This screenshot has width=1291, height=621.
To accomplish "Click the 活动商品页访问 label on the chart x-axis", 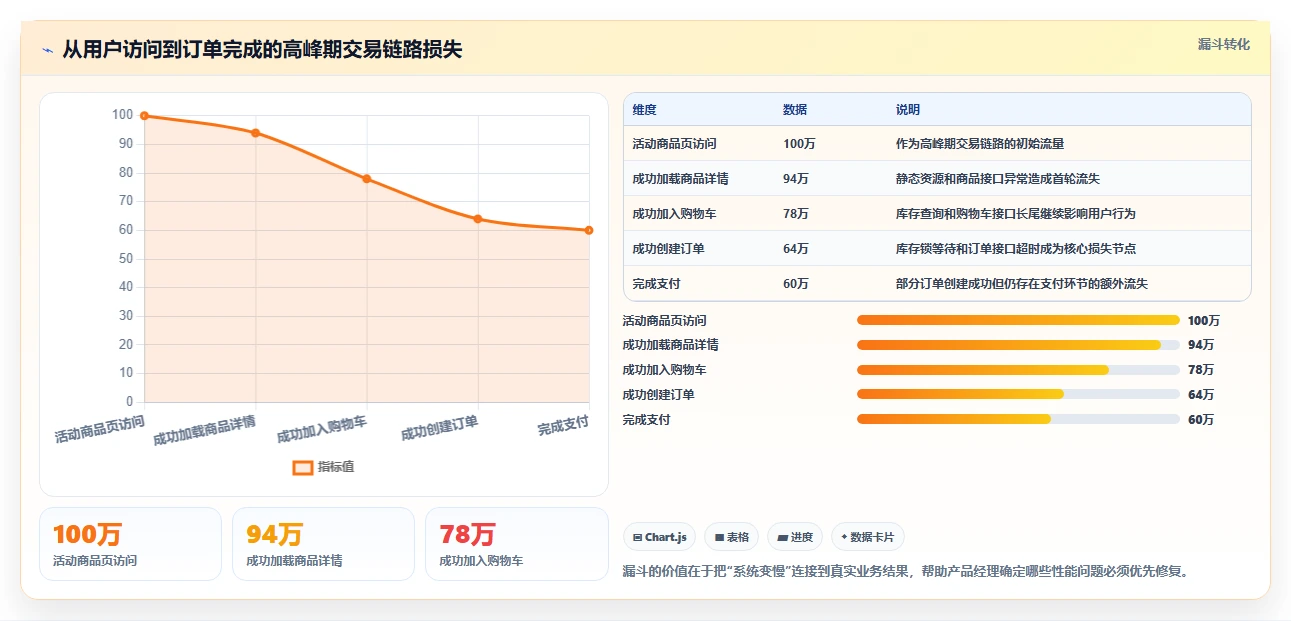I will pos(100,430).
